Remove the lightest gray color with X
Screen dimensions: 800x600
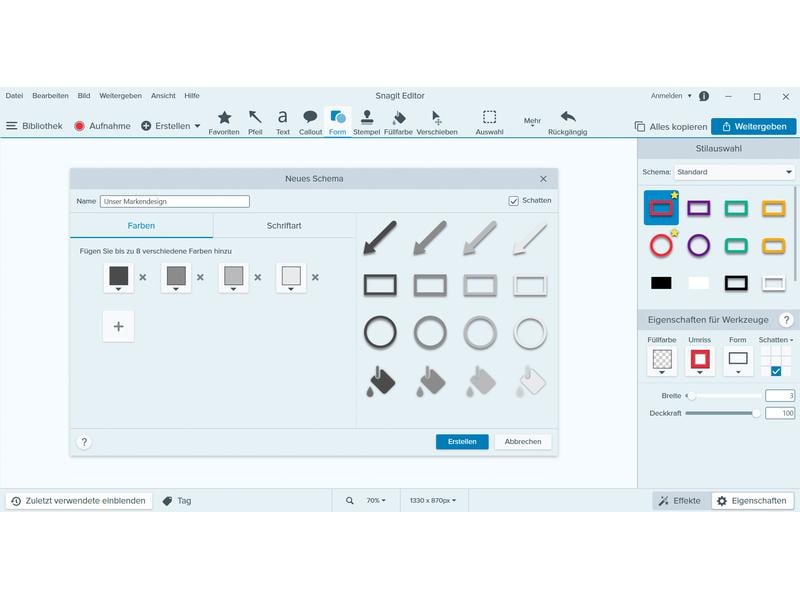point(315,277)
